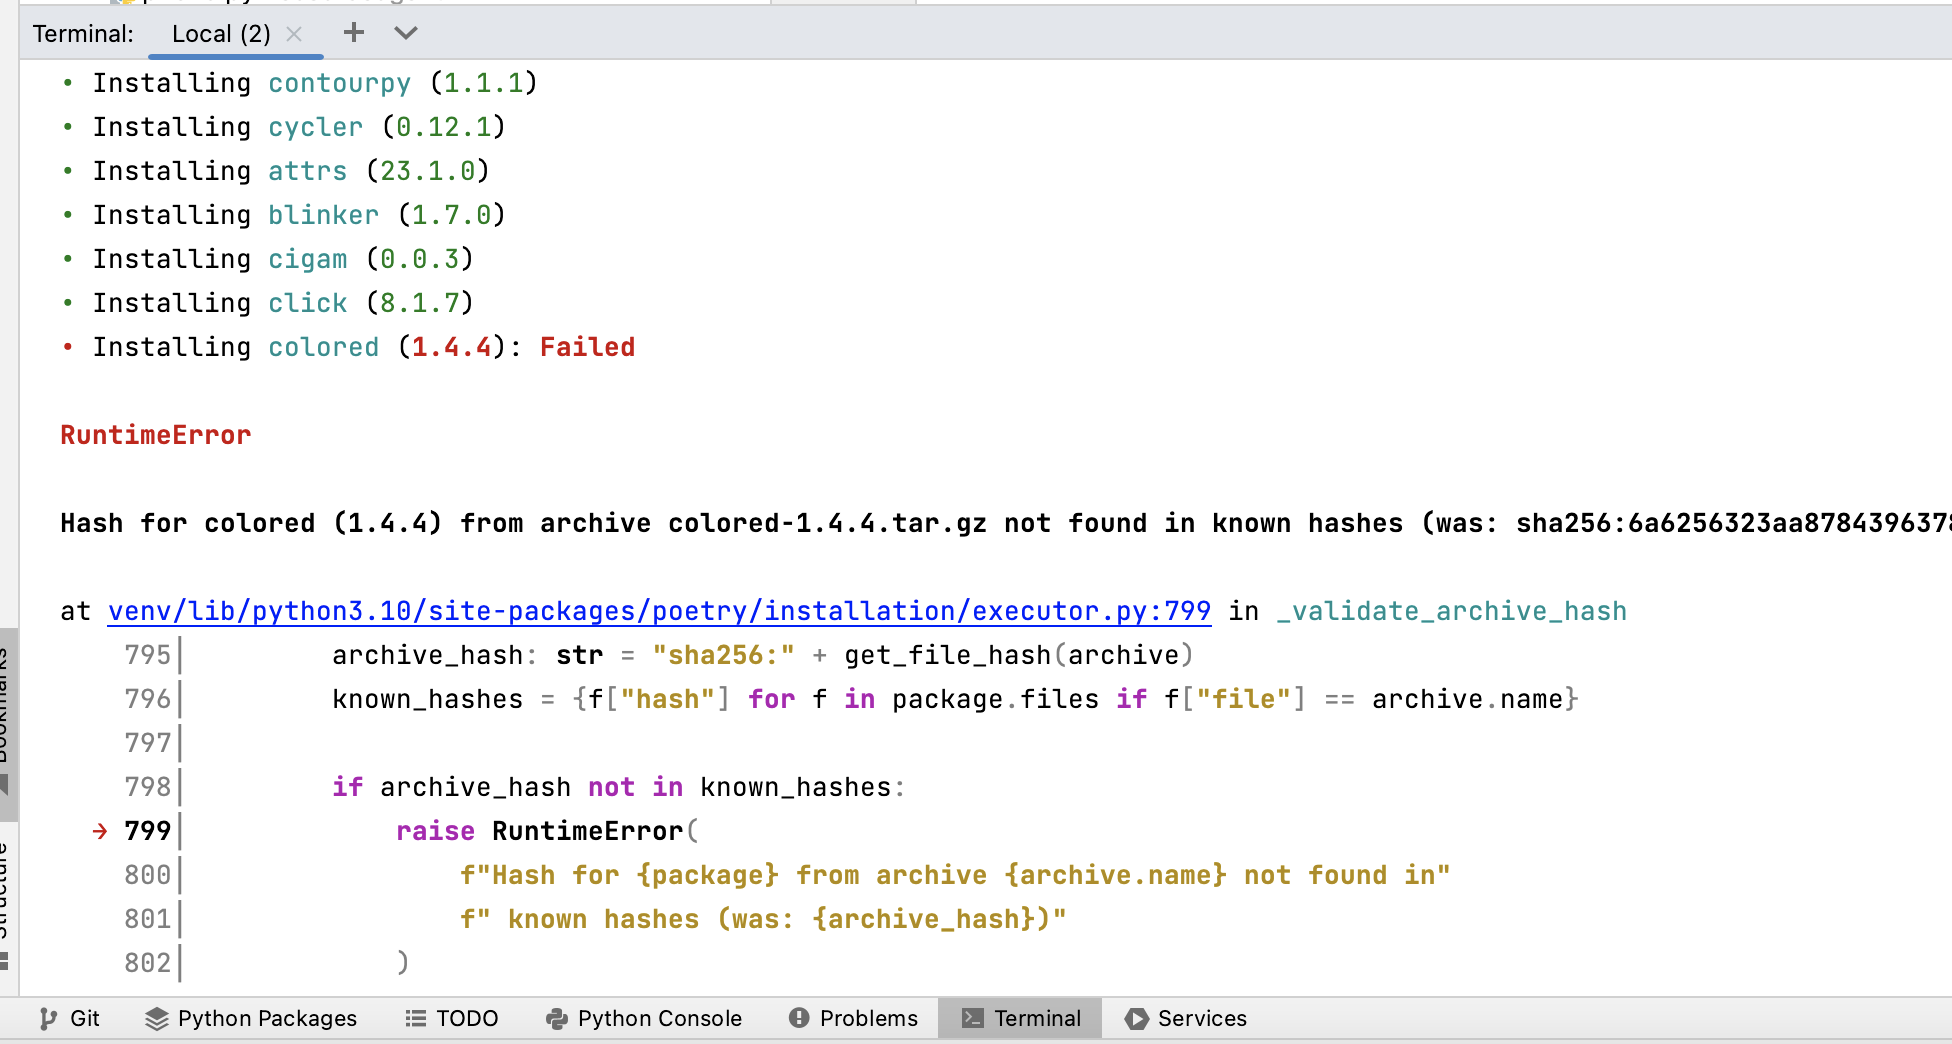This screenshot has width=1952, height=1044.
Task: Add a new terminal session tab
Action: click(x=353, y=33)
